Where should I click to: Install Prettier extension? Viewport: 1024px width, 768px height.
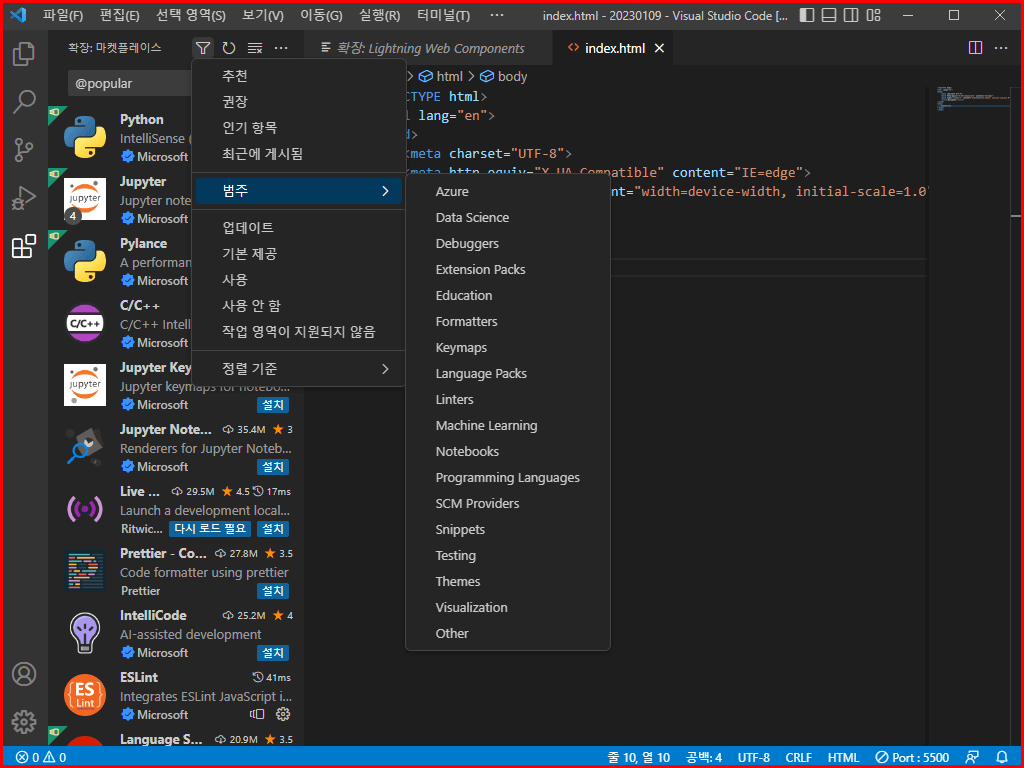(273, 591)
